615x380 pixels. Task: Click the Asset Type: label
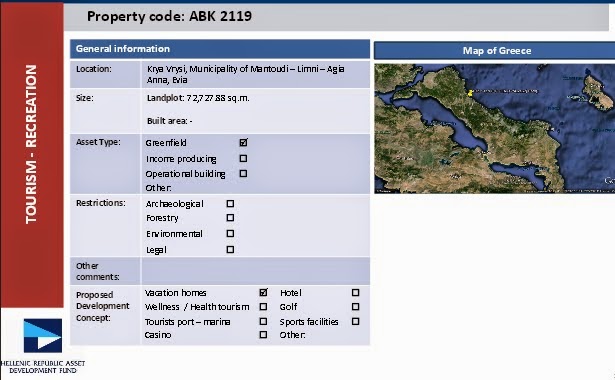[x=98, y=142]
